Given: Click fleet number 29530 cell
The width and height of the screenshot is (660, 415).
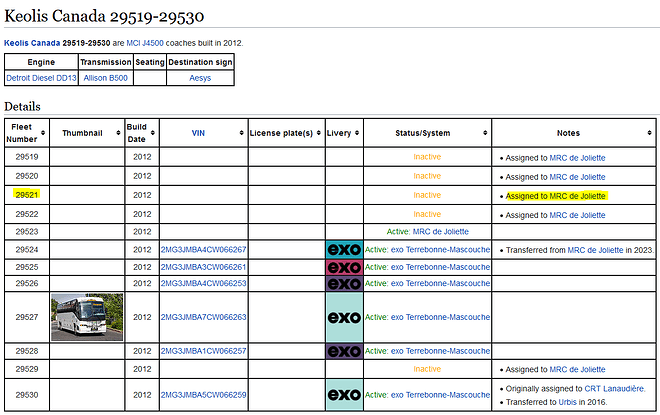Looking at the screenshot, I should pyautogui.click(x=27, y=395).
